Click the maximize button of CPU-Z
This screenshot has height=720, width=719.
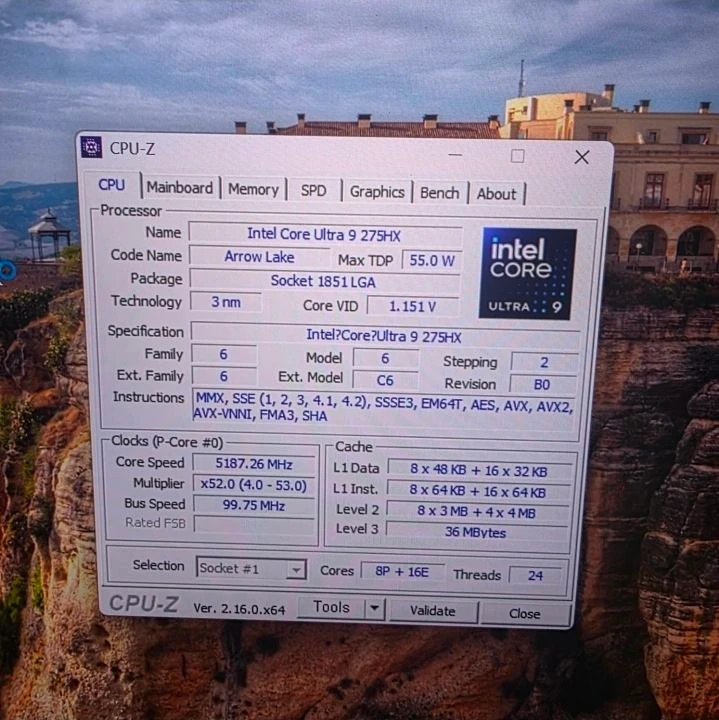pos(517,156)
